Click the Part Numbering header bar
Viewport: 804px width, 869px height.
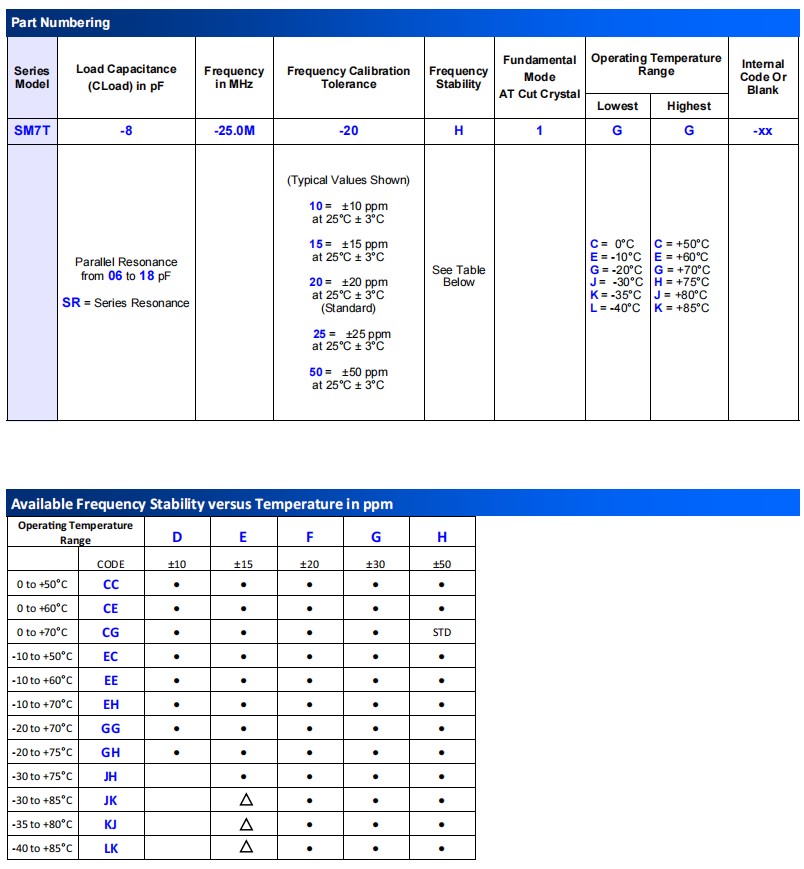point(403,23)
